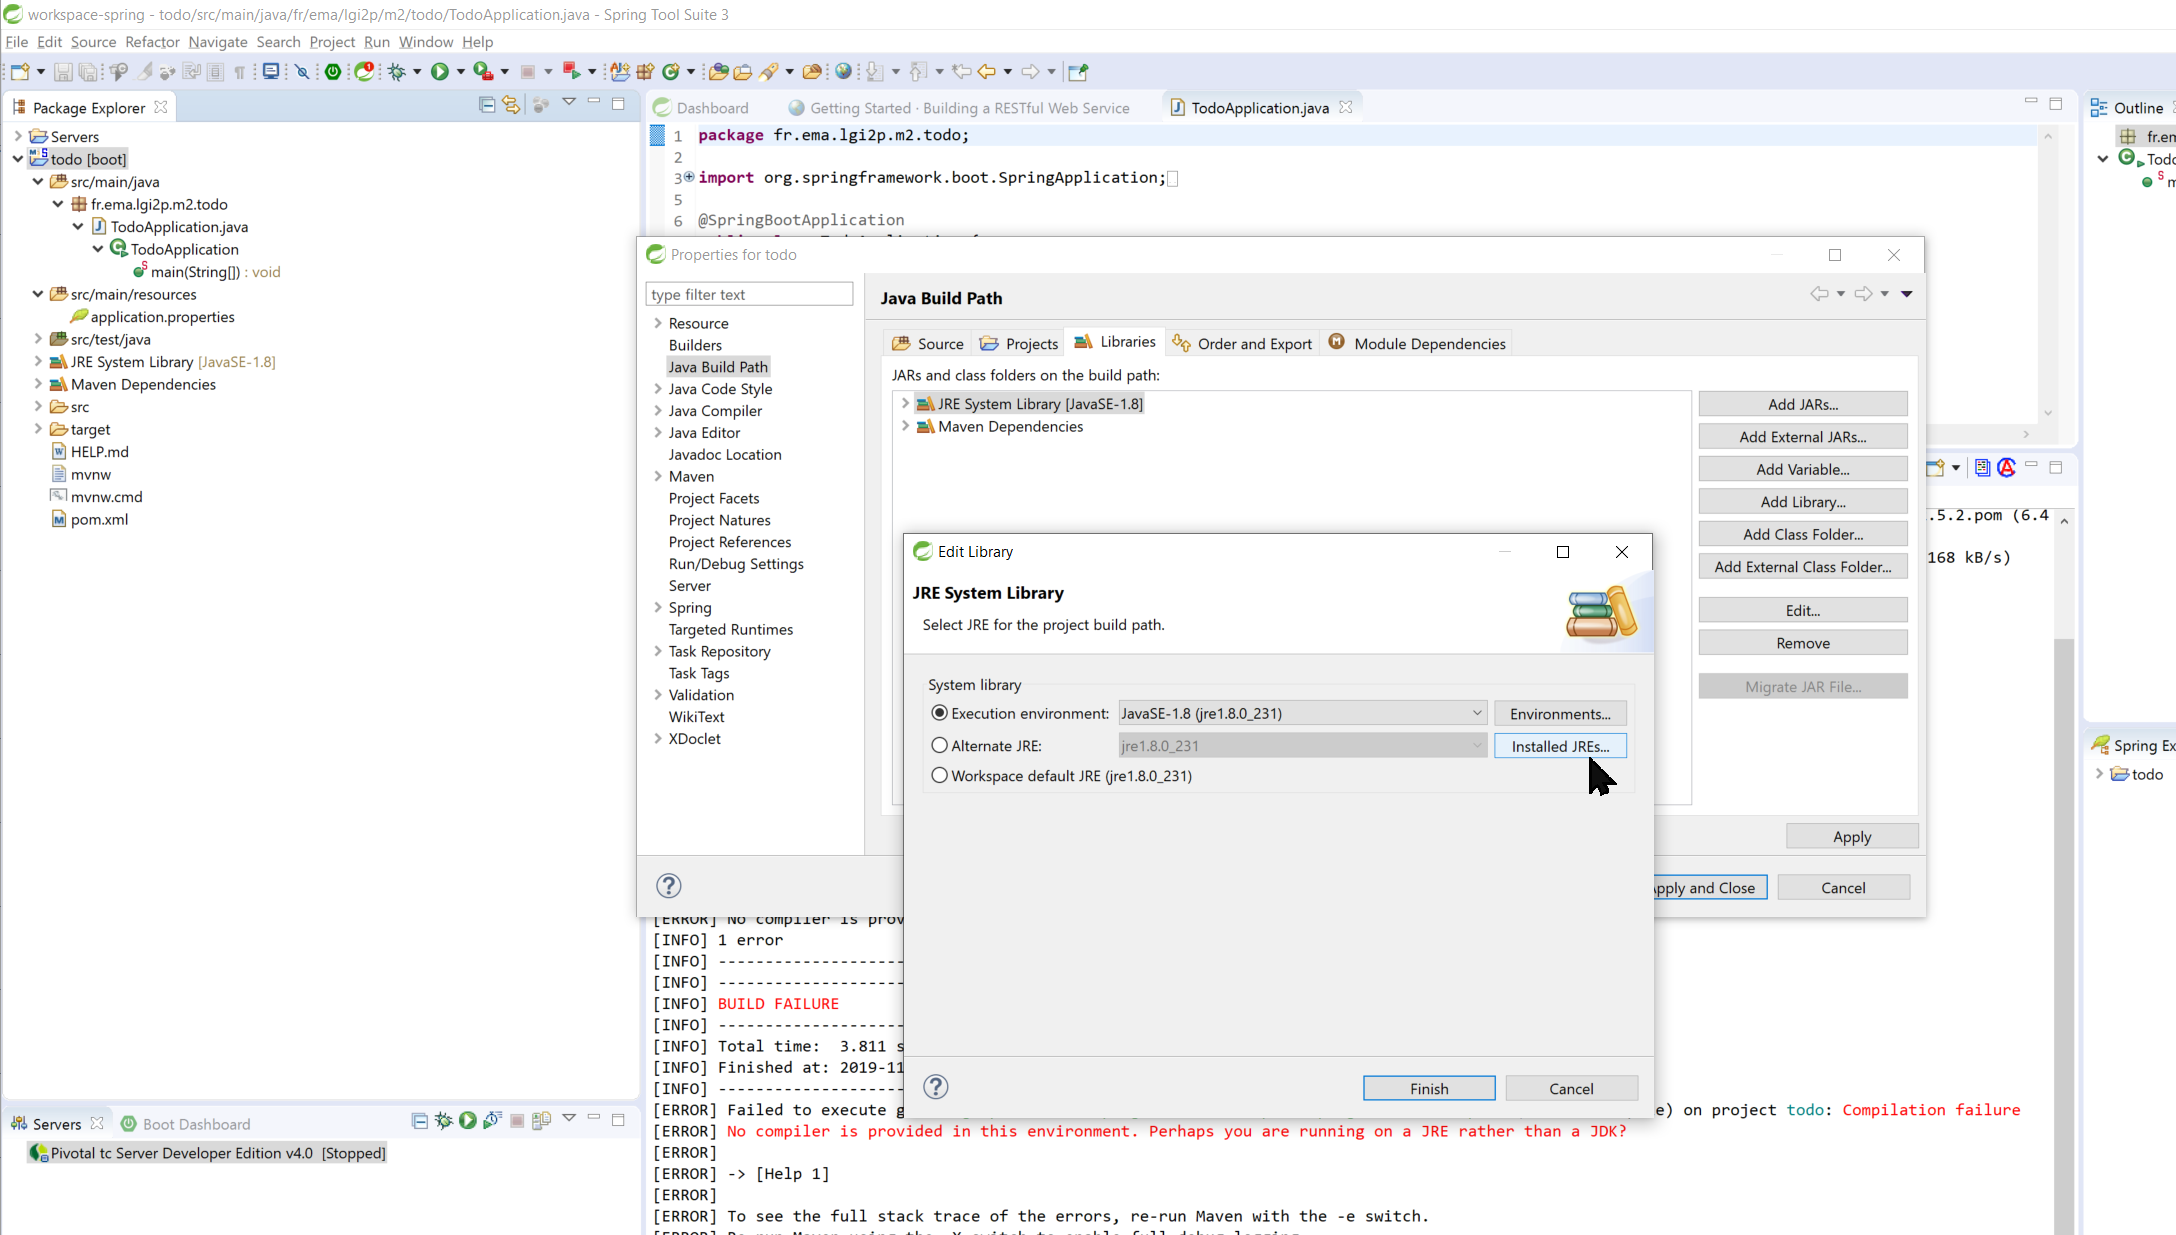Expand Maven Dependencies in build path list

[x=905, y=426]
